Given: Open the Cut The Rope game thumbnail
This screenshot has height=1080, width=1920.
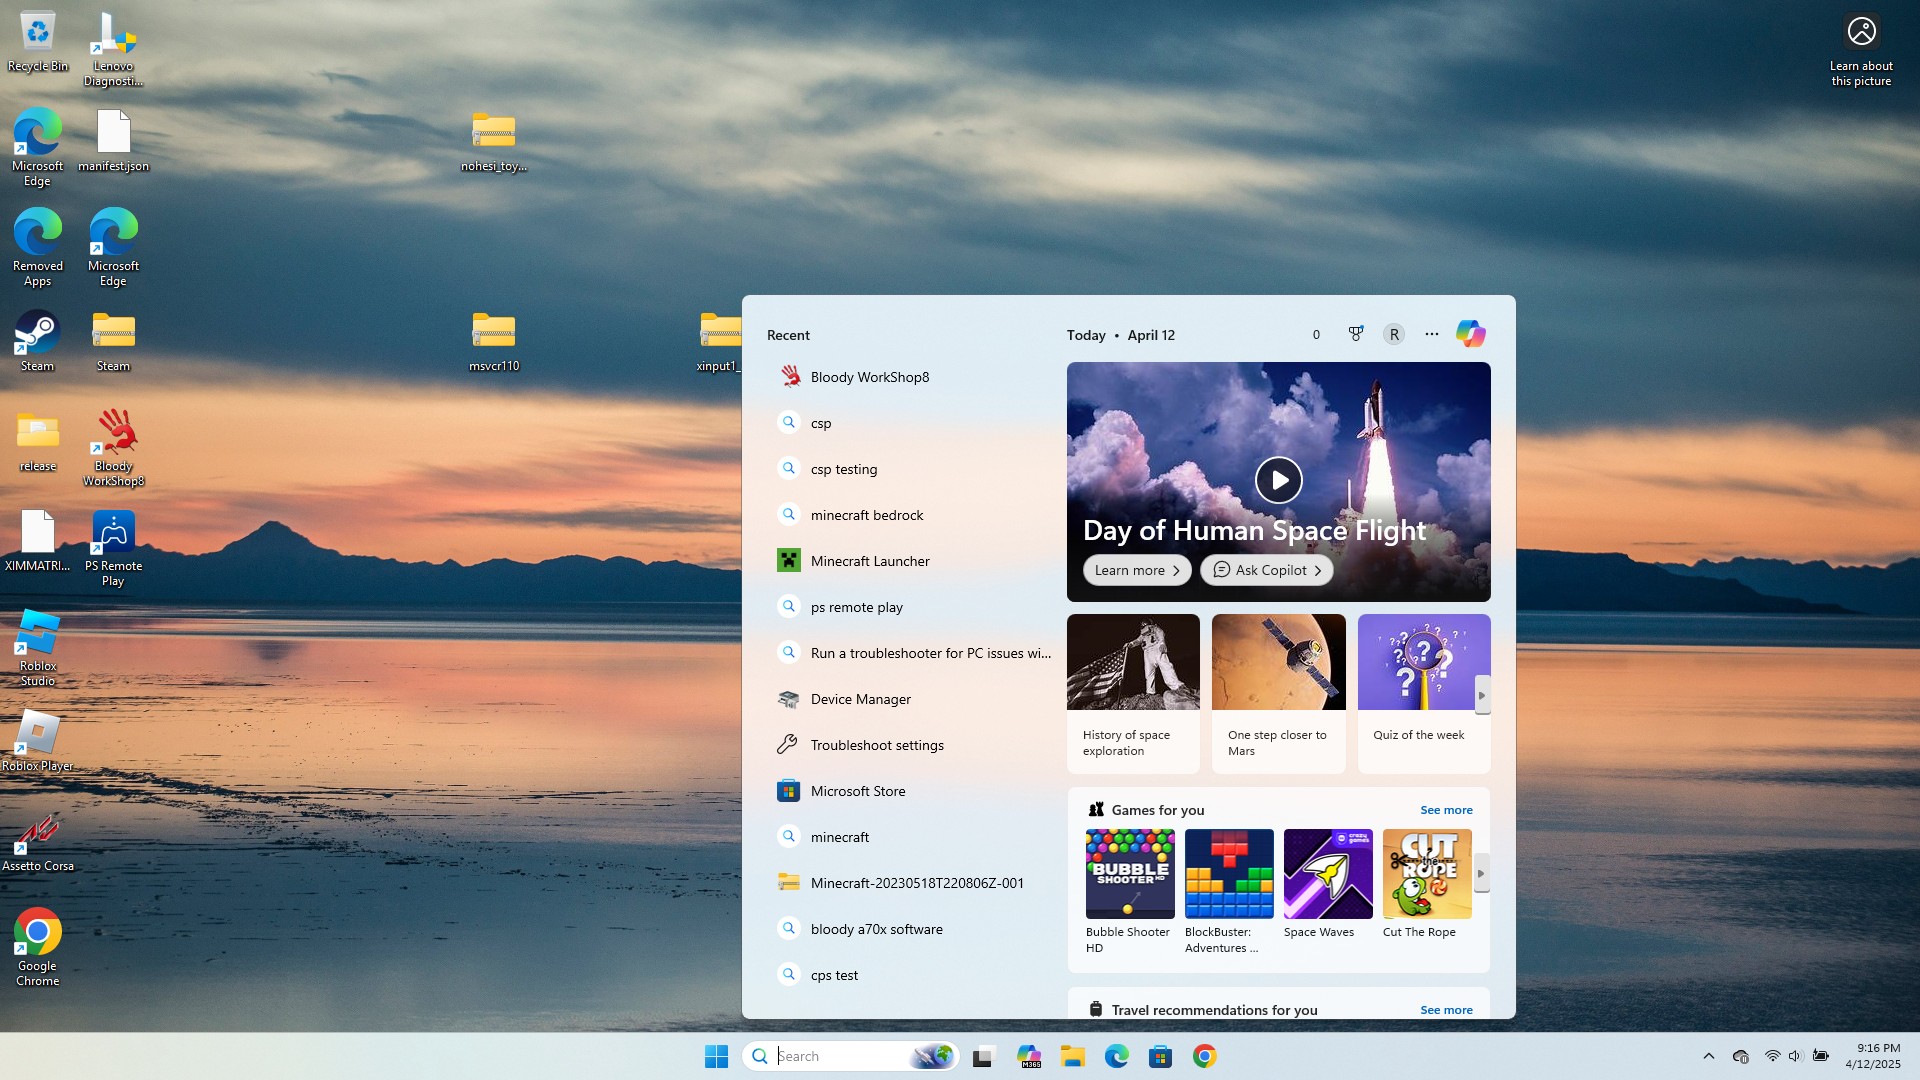Looking at the screenshot, I should pos(1427,873).
